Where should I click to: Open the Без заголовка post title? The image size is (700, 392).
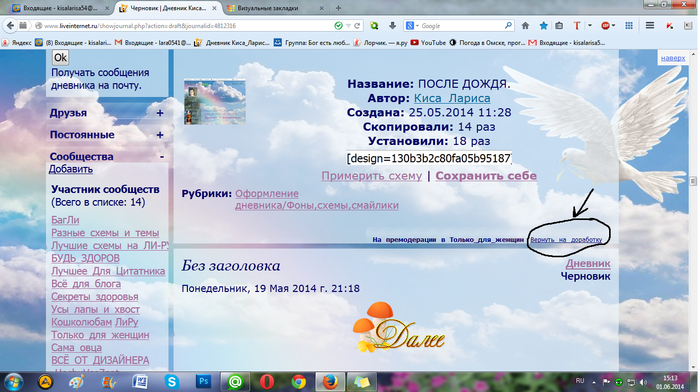click(231, 266)
